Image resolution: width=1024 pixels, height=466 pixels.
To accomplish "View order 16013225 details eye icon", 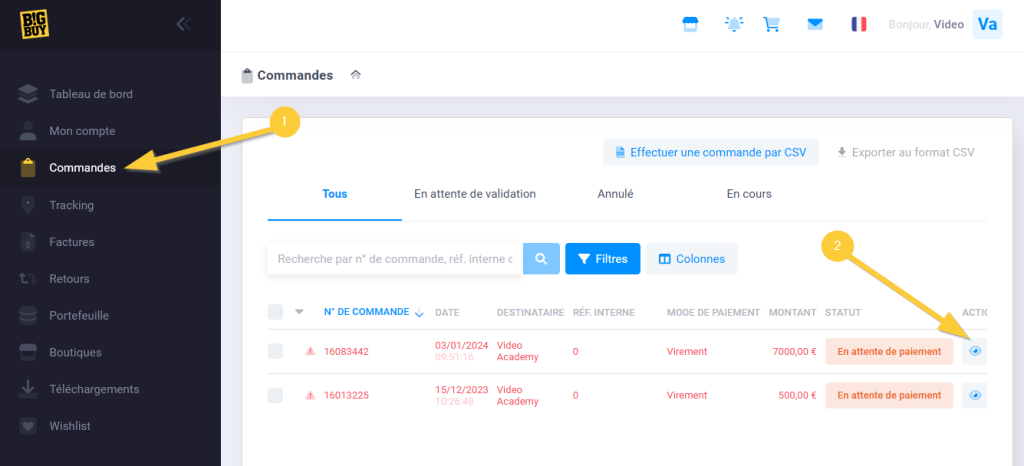I will 975,395.
